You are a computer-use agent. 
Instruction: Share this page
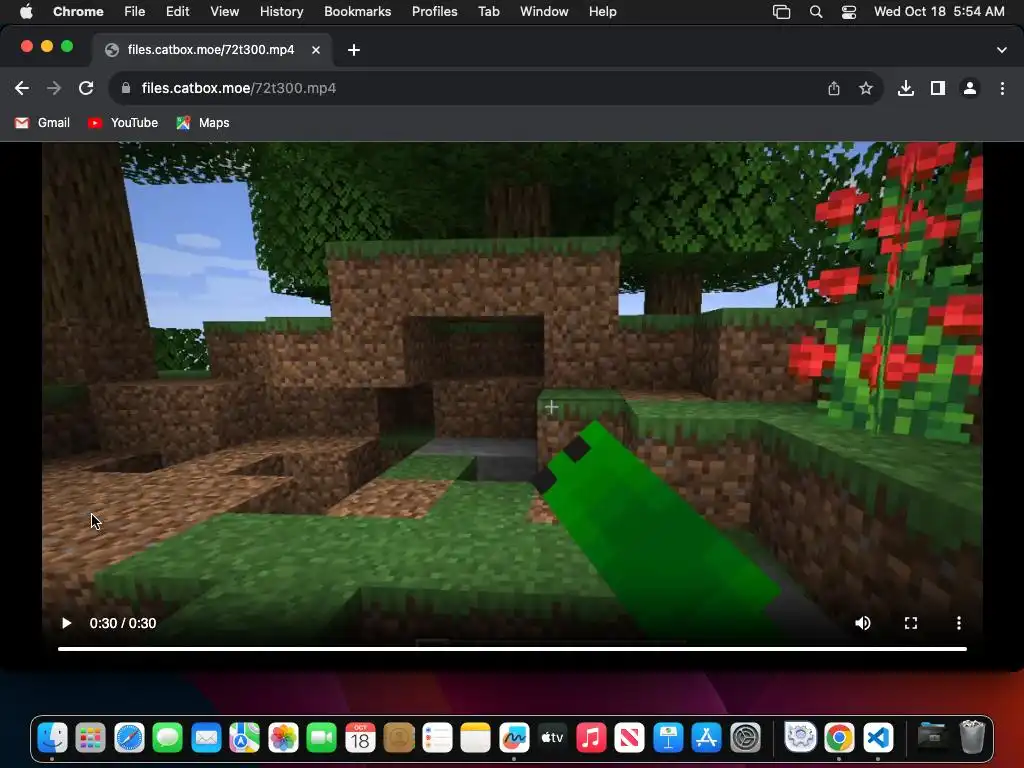tap(834, 88)
